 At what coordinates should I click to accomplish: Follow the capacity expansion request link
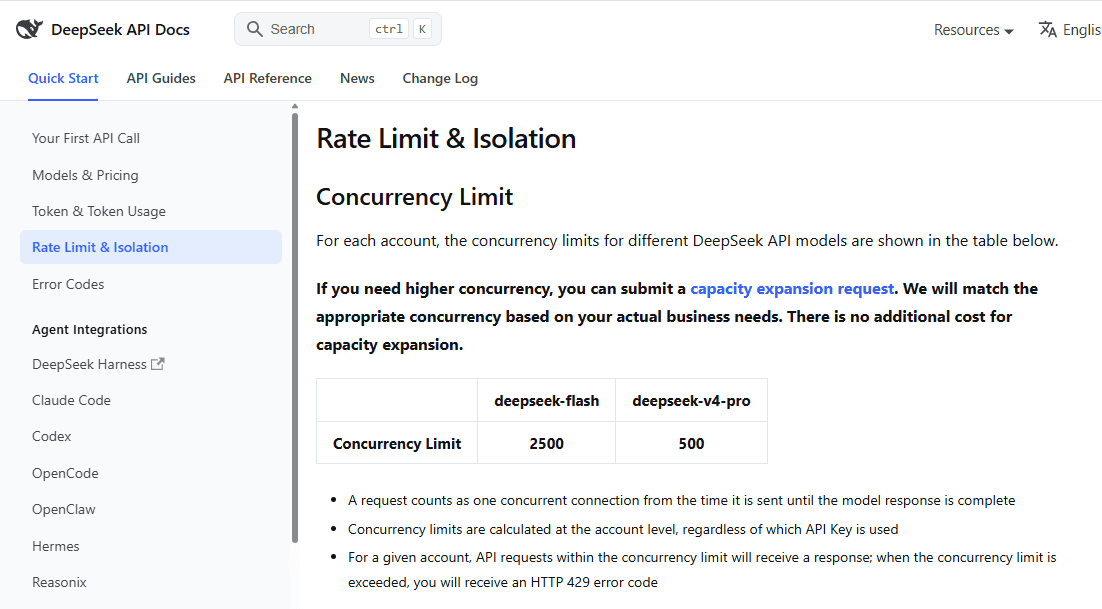click(x=792, y=289)
